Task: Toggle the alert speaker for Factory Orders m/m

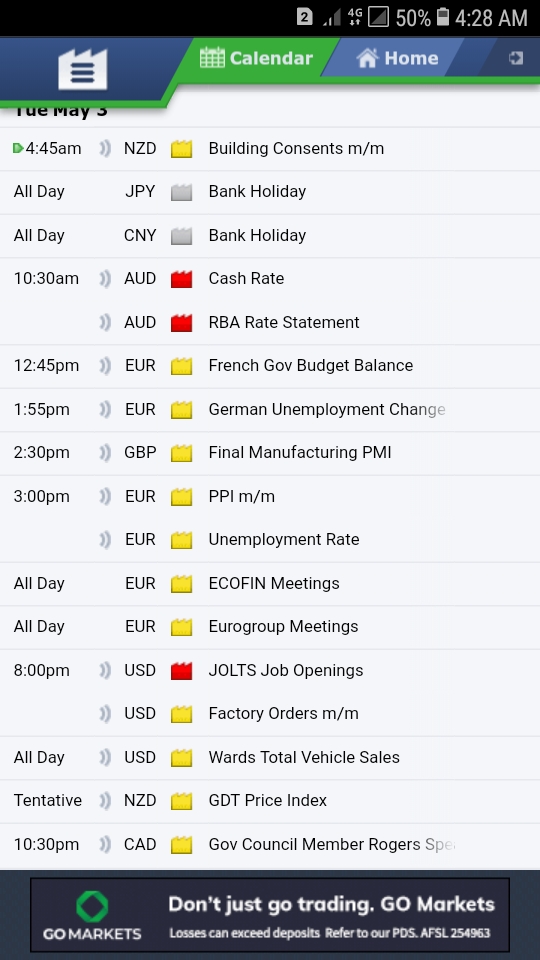Action: pyautogui.click(x=105, y=714)
